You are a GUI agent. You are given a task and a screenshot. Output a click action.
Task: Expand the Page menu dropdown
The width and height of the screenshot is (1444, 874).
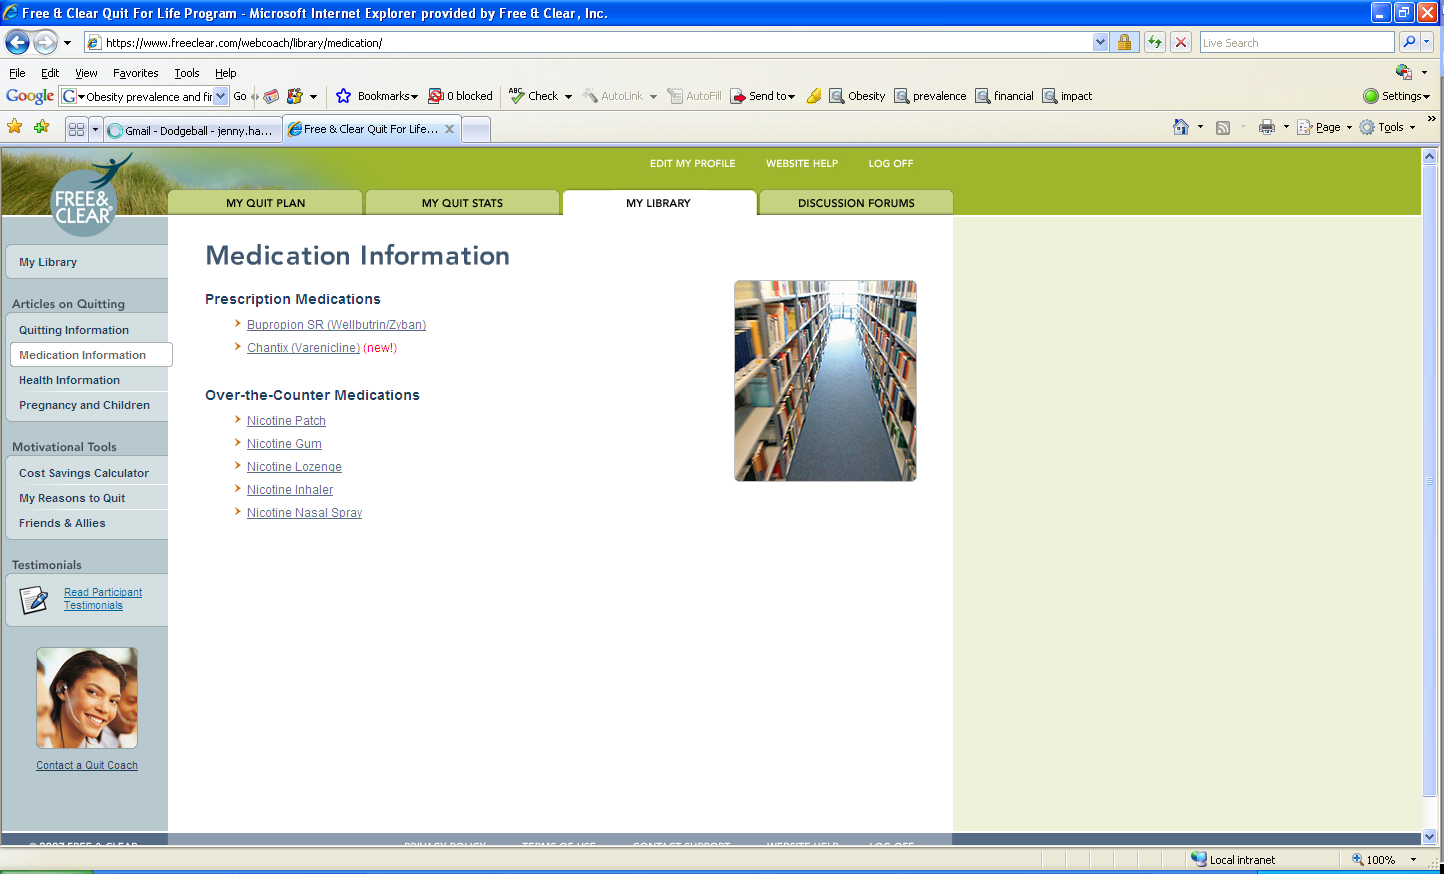1326,127
